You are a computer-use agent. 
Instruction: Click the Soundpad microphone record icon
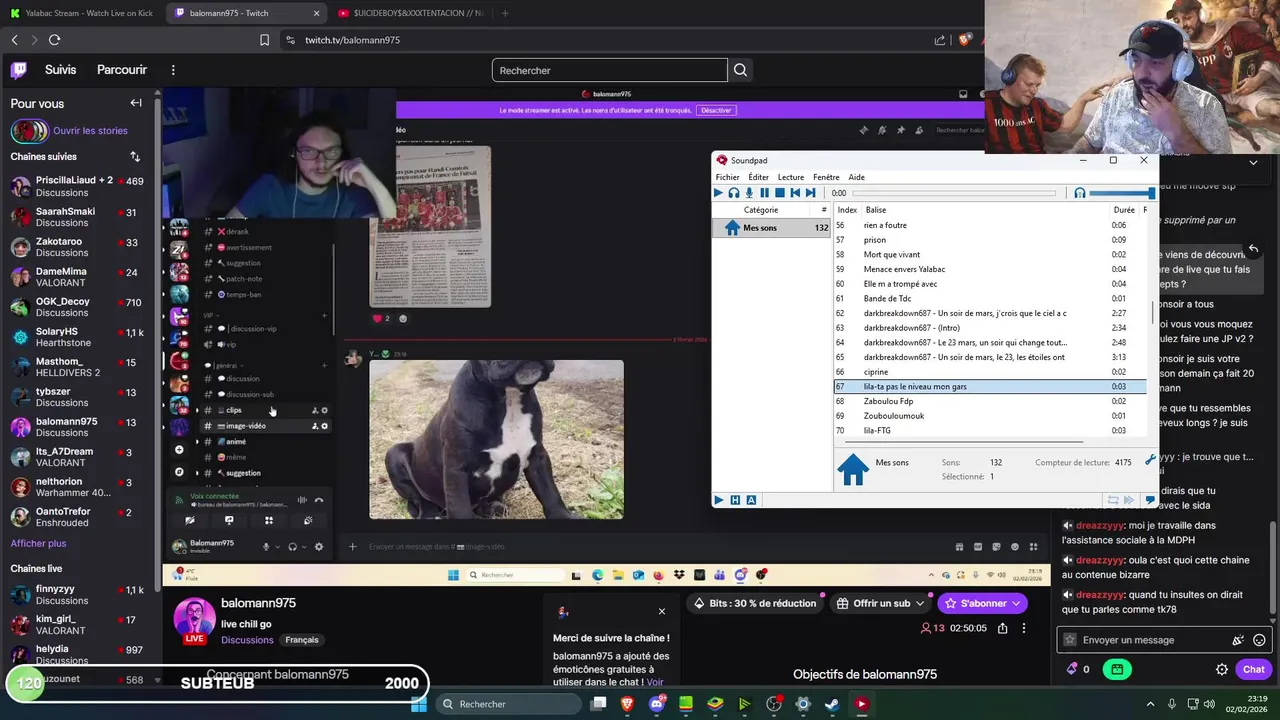[749, 193]
